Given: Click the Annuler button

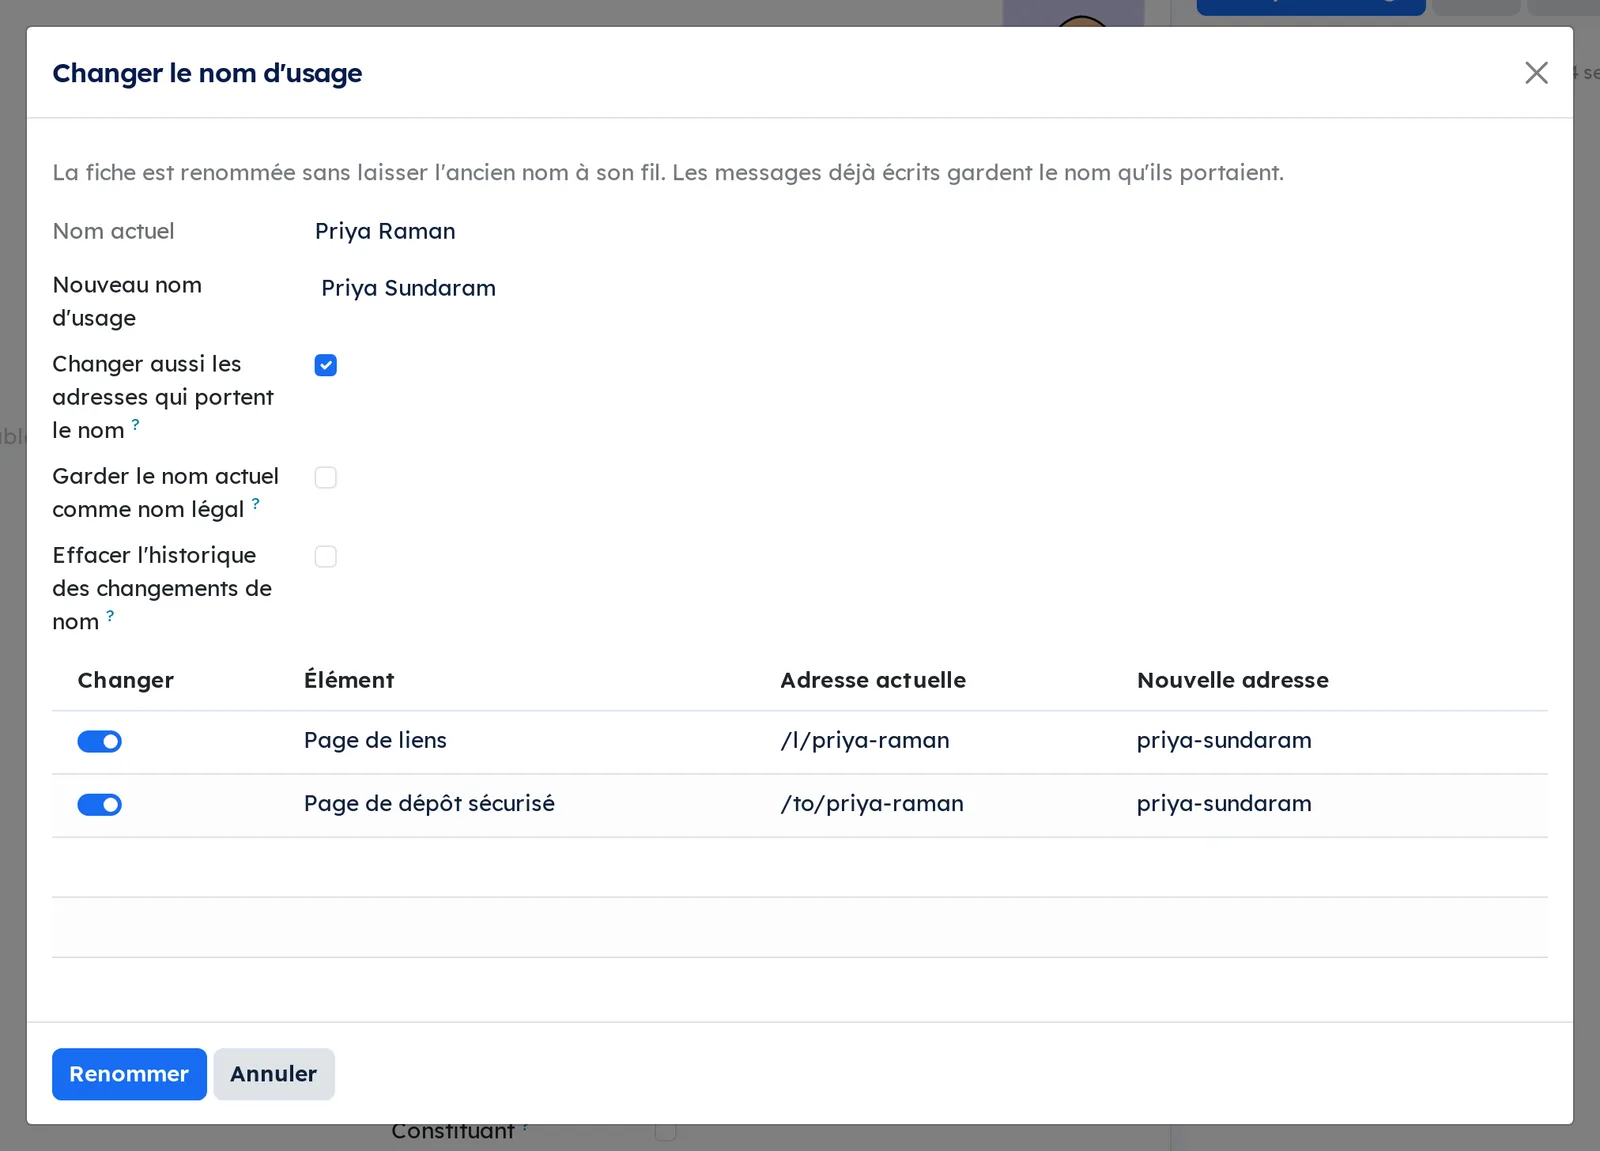Looking at the screenshot, I should coord(274,1074).
